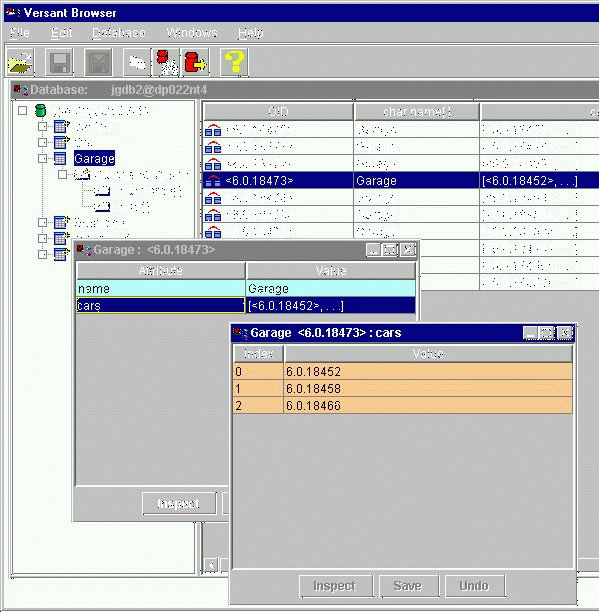Click the table icon beside Garage tree node
The image size is (599, 612).
(60, 158)
